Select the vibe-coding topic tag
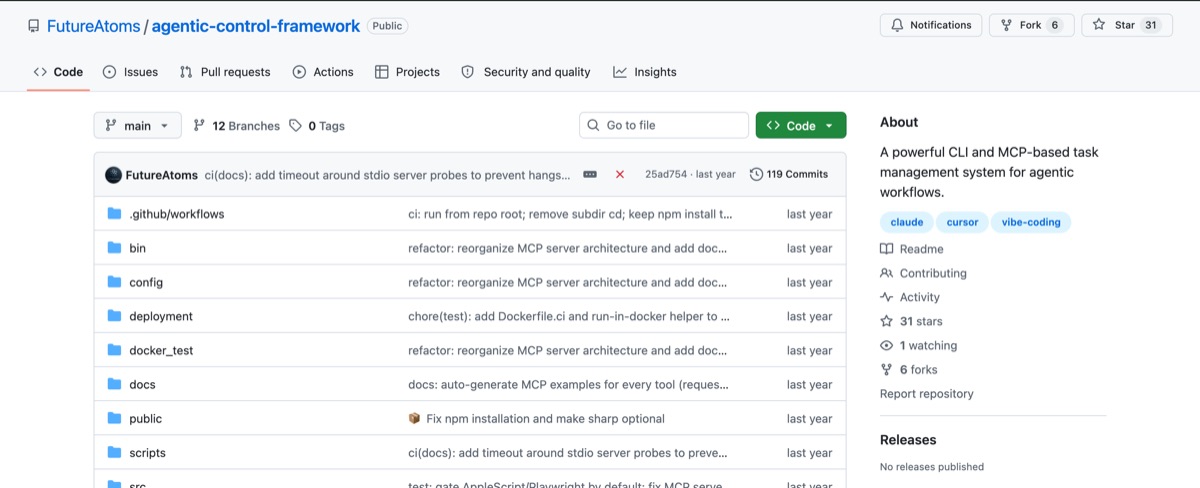 1031,222
